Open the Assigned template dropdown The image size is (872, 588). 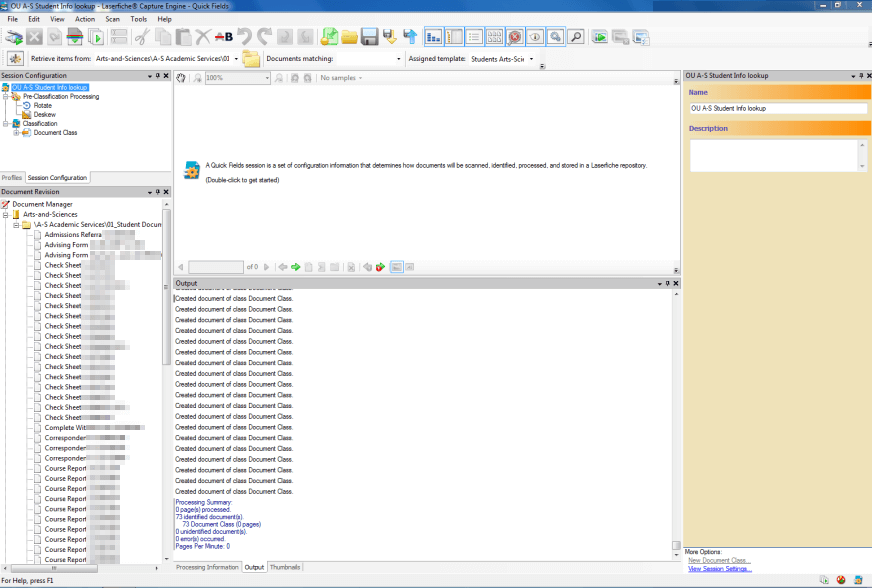(531, 58)
